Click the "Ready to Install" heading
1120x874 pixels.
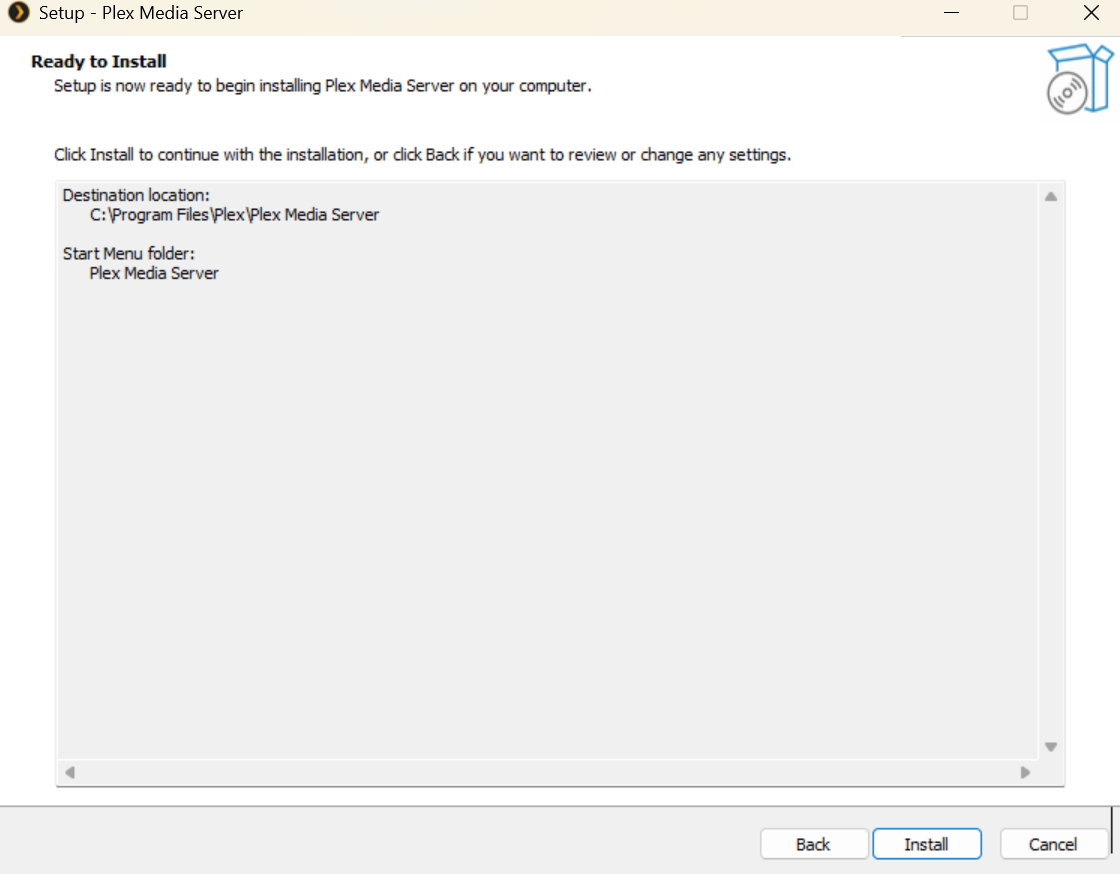[99, 62]
